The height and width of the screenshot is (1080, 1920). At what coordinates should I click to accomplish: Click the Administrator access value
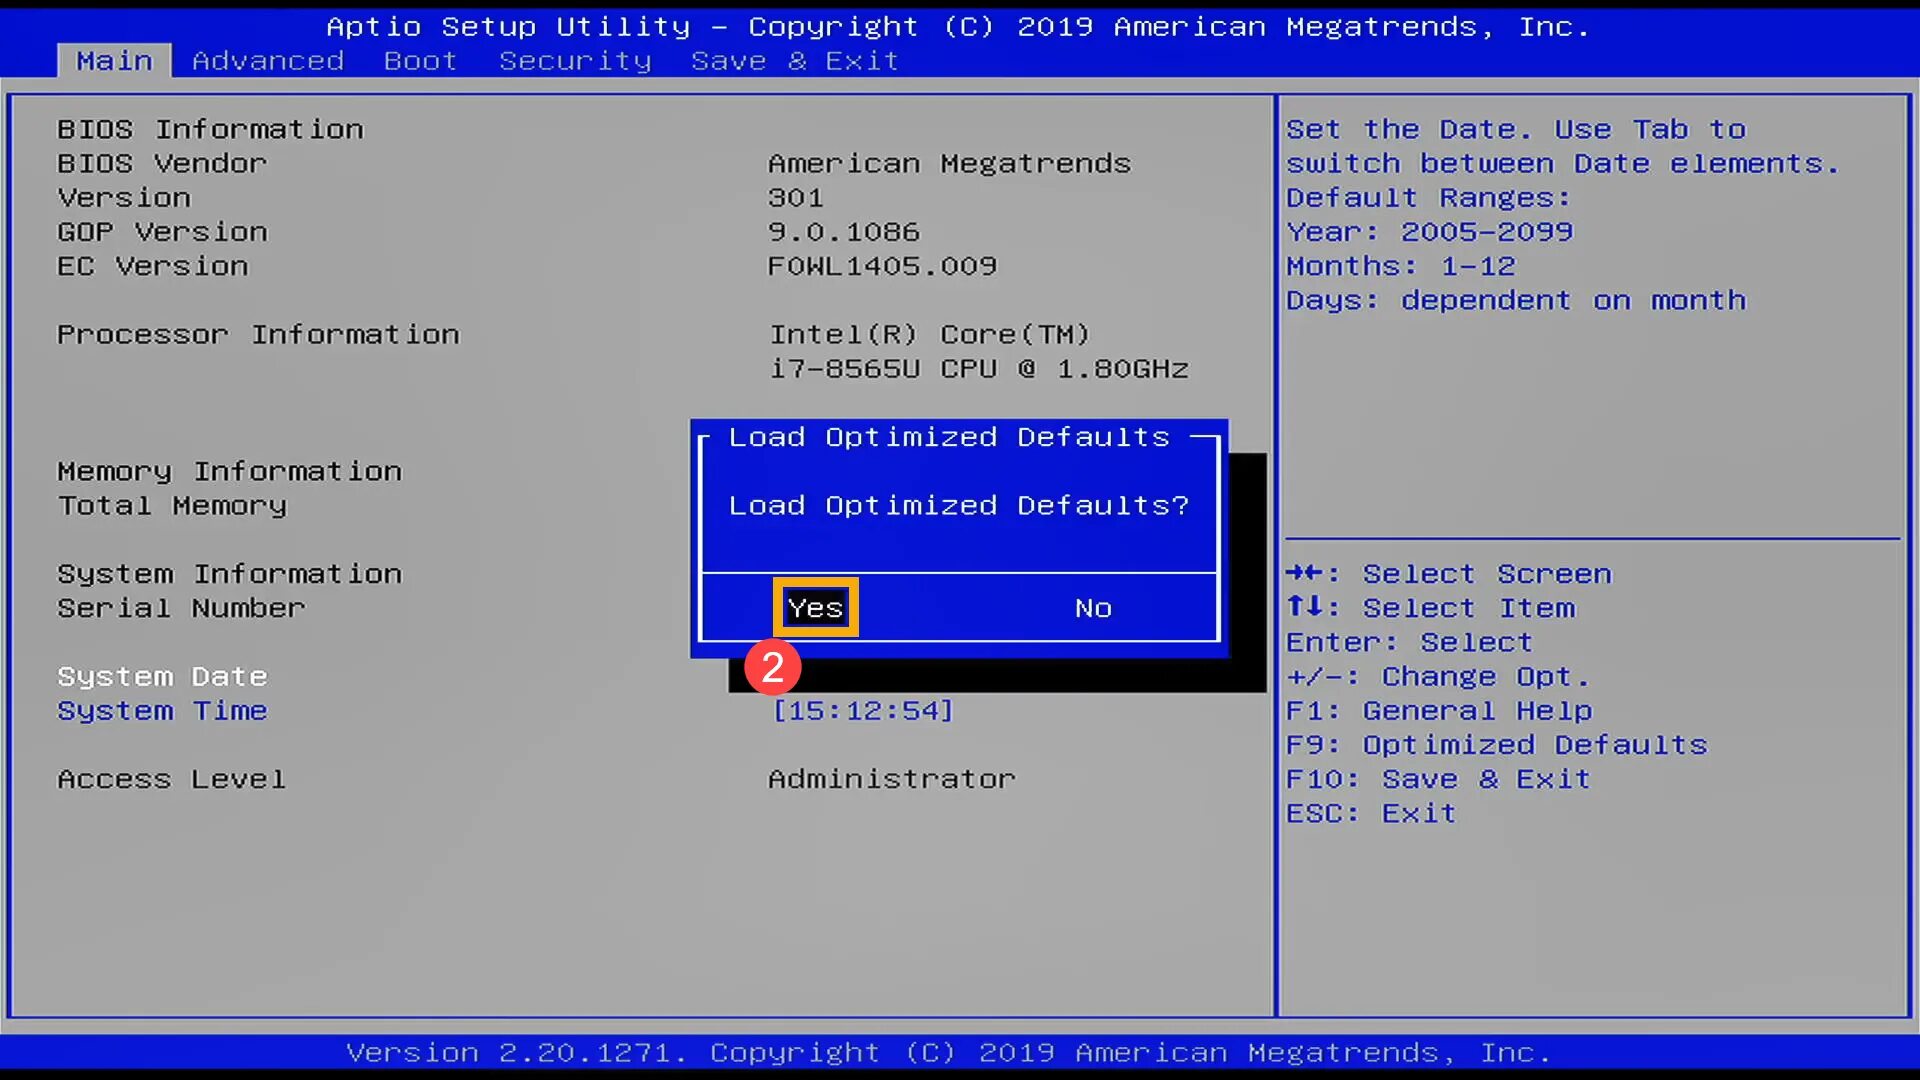point(891,779)
